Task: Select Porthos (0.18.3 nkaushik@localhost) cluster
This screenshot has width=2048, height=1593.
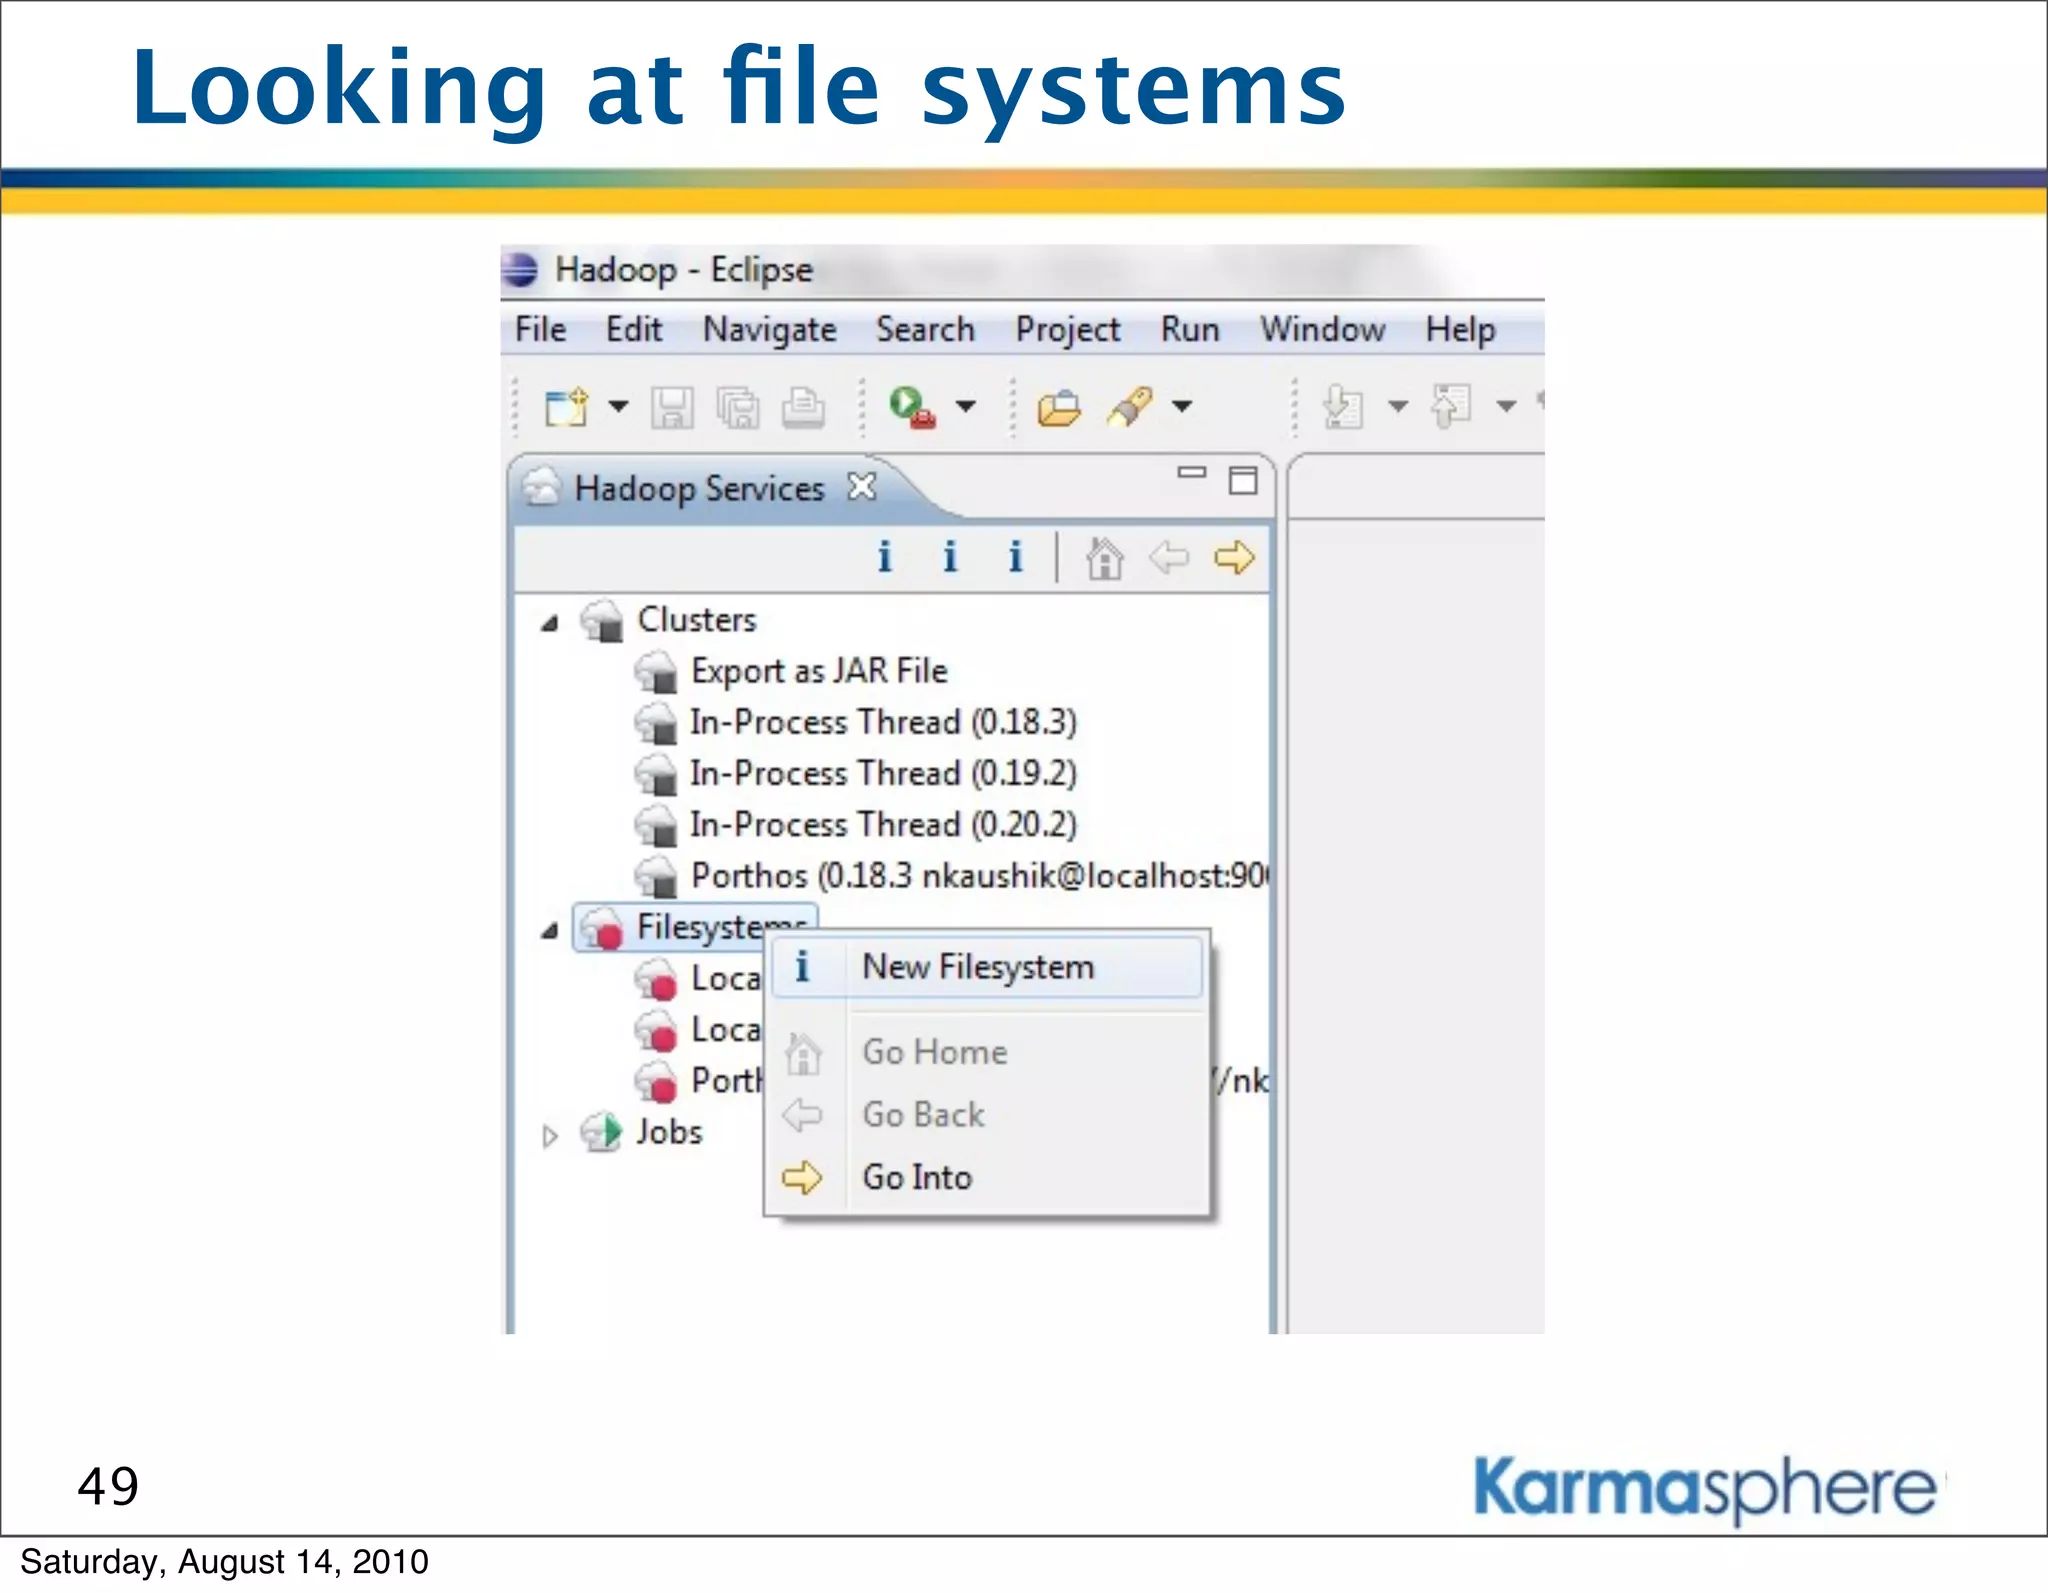Action: point(979,876)
